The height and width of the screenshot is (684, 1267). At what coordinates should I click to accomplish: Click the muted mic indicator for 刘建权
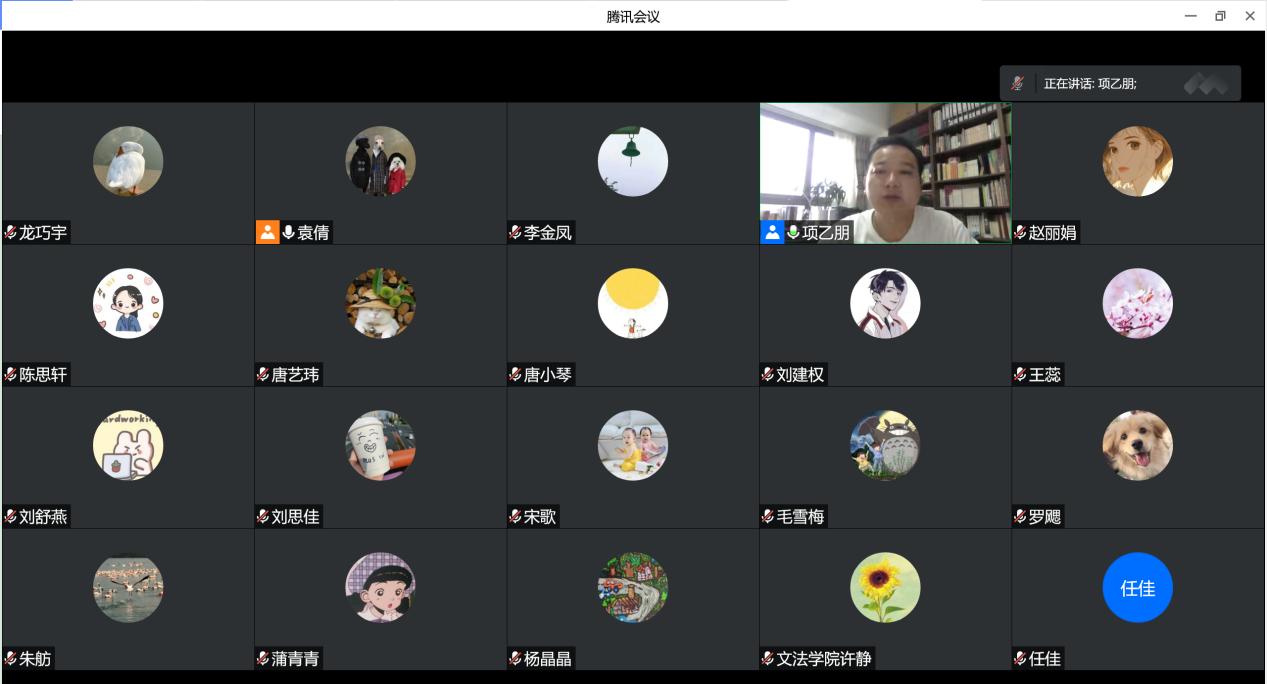pyautogui.click(x=768, y=375)
